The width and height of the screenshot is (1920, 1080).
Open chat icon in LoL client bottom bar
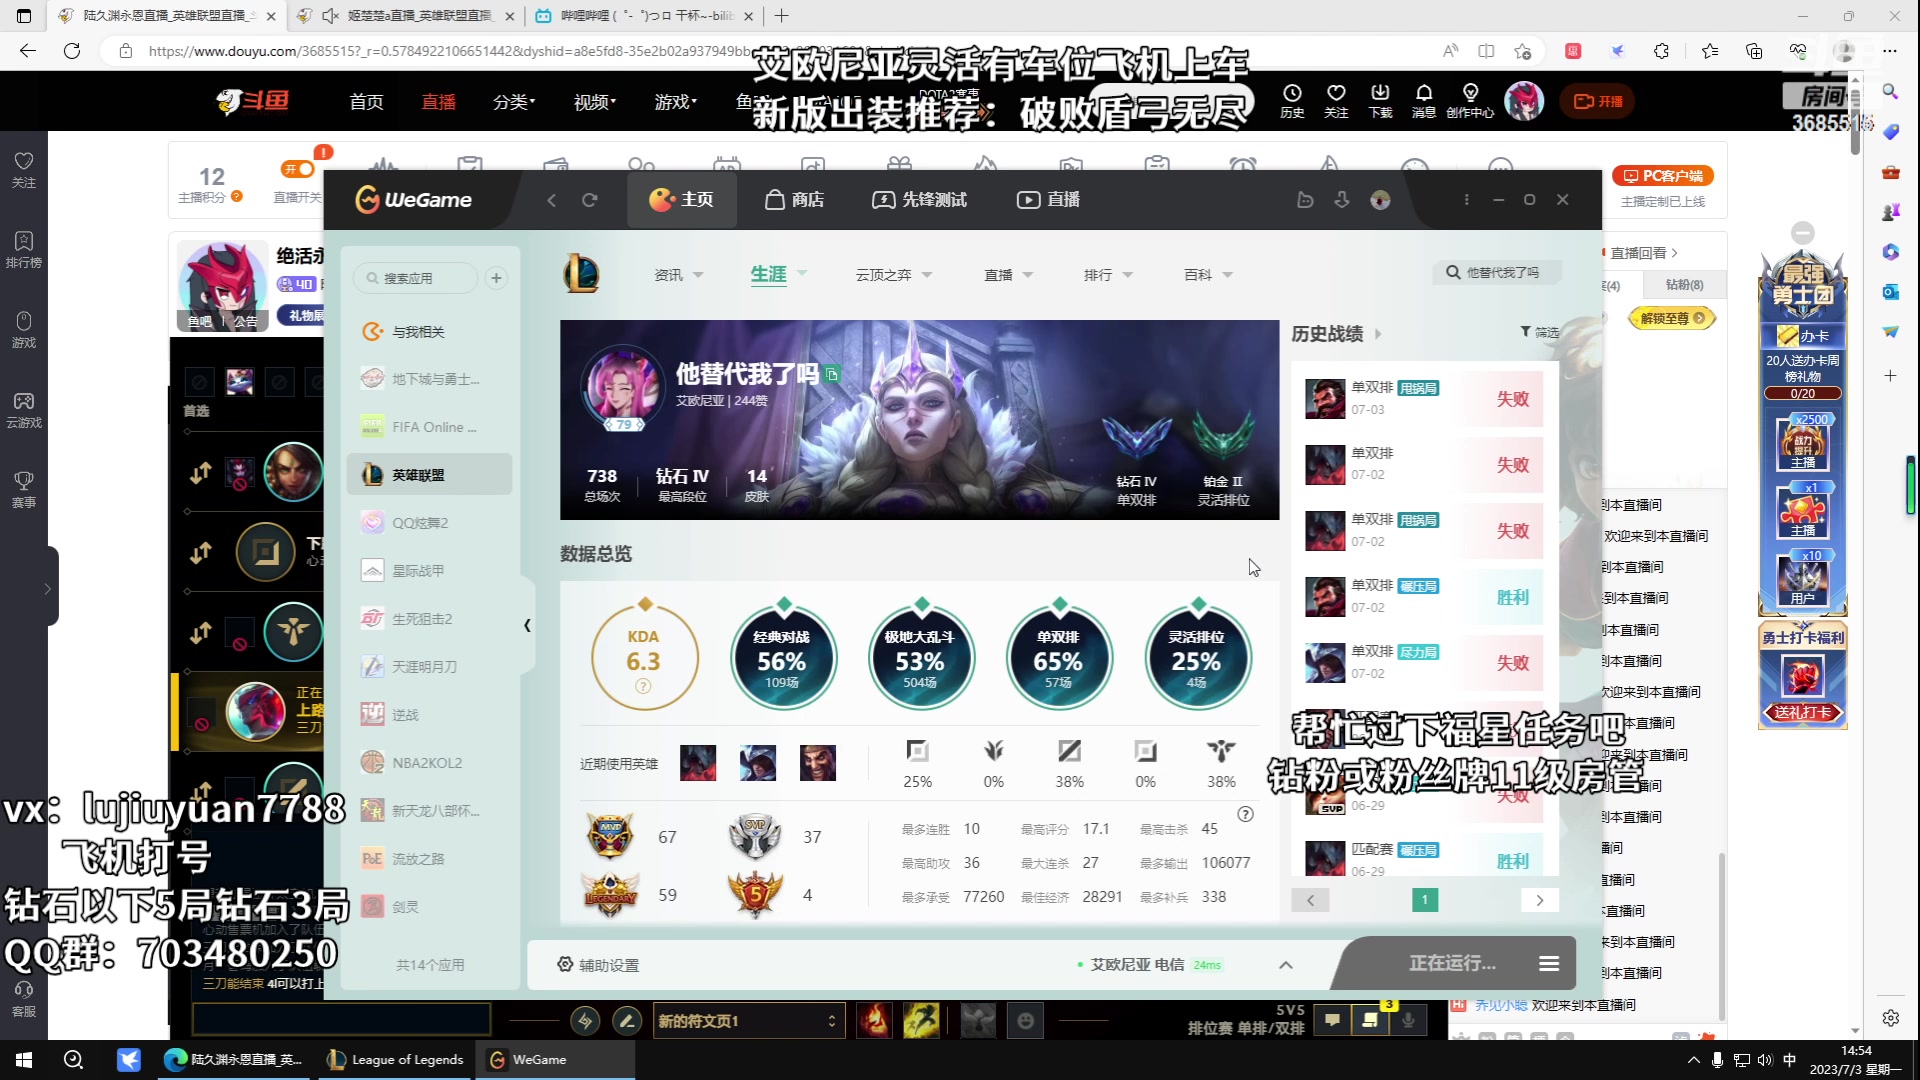[x=1332, y=1020]
